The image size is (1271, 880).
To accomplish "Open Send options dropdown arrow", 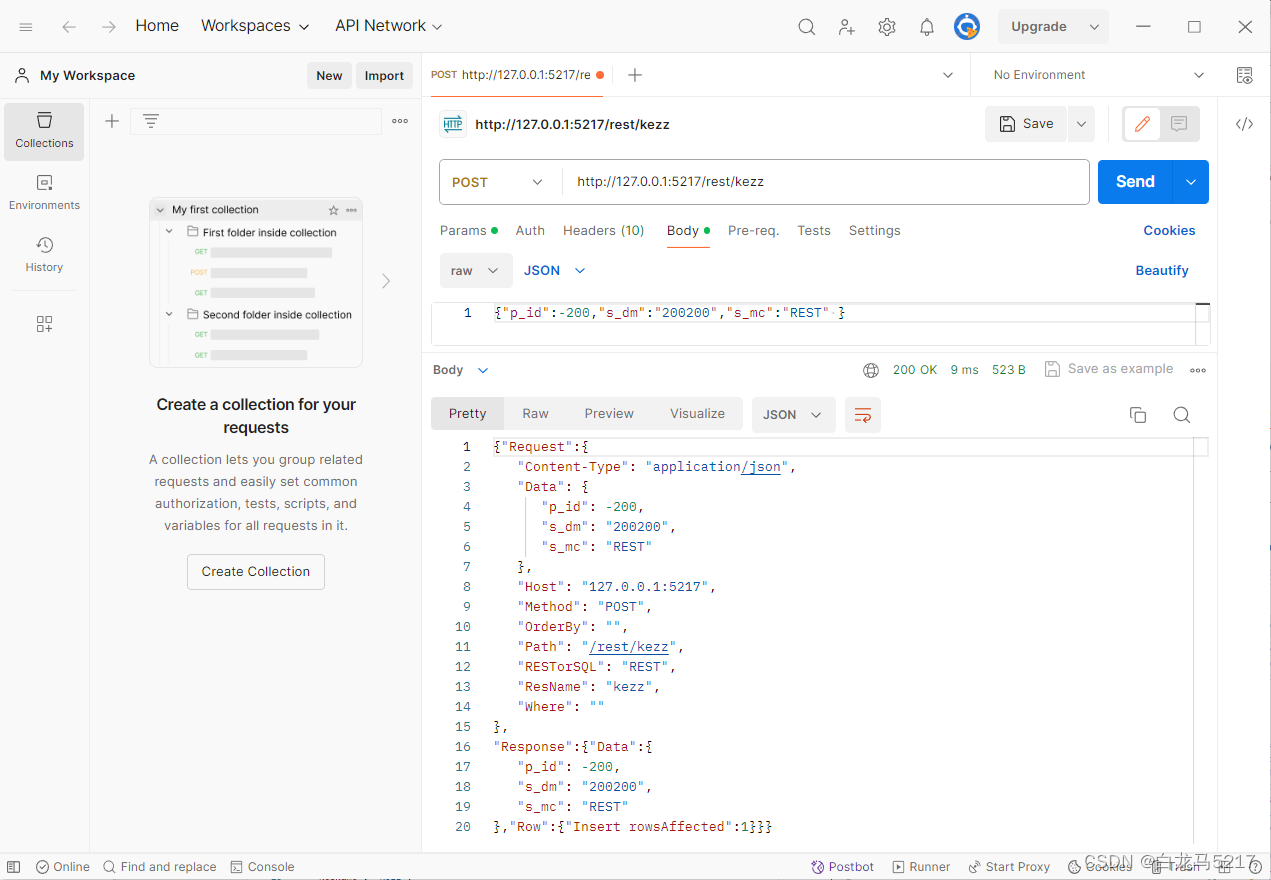I will (x=1191, y=182).
